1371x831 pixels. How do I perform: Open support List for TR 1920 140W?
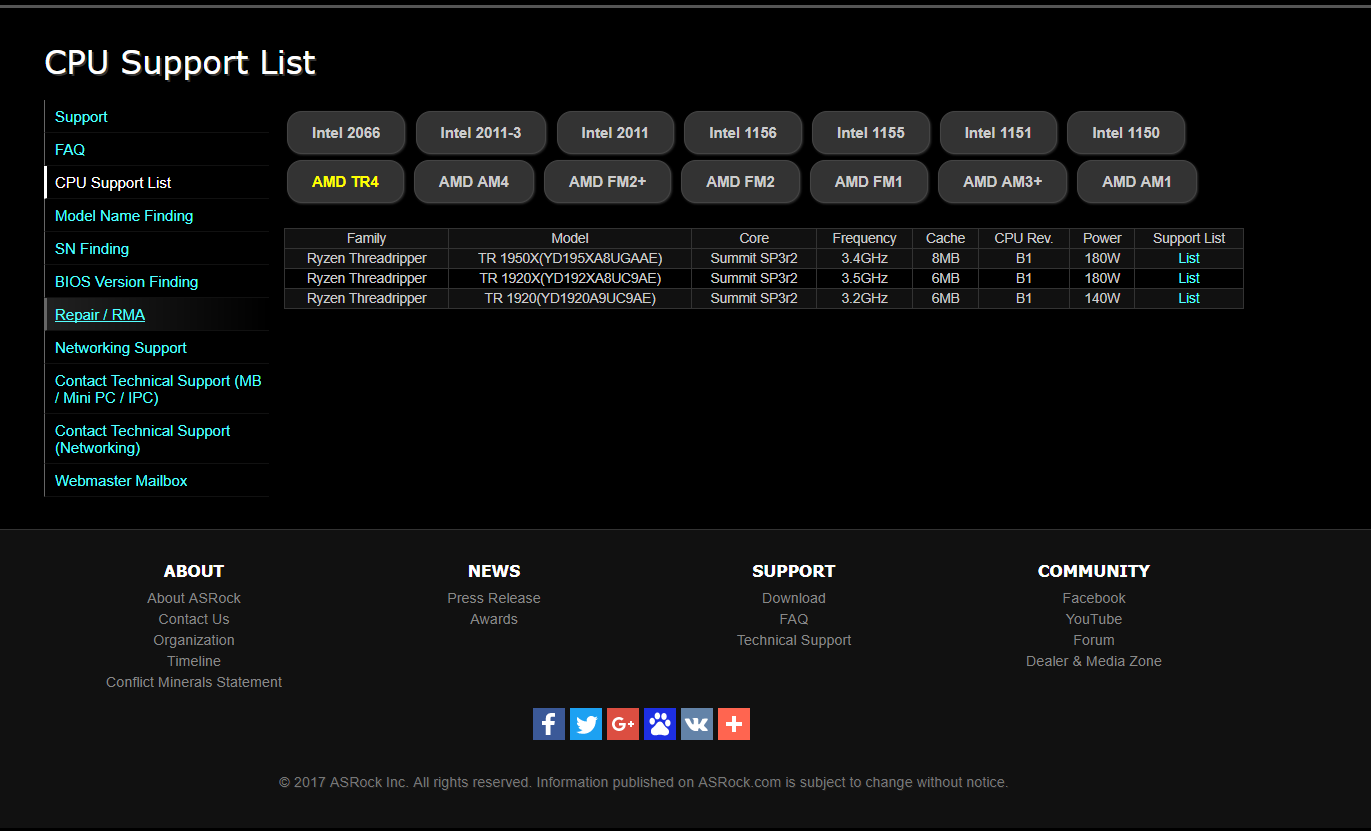pyautogui.click(x=1189, y=298)
